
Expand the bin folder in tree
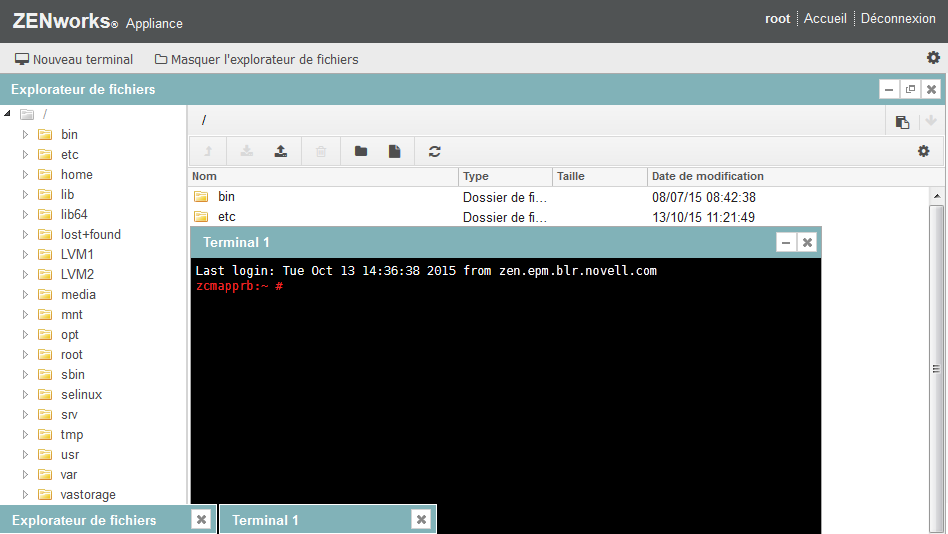pos(25,134)
